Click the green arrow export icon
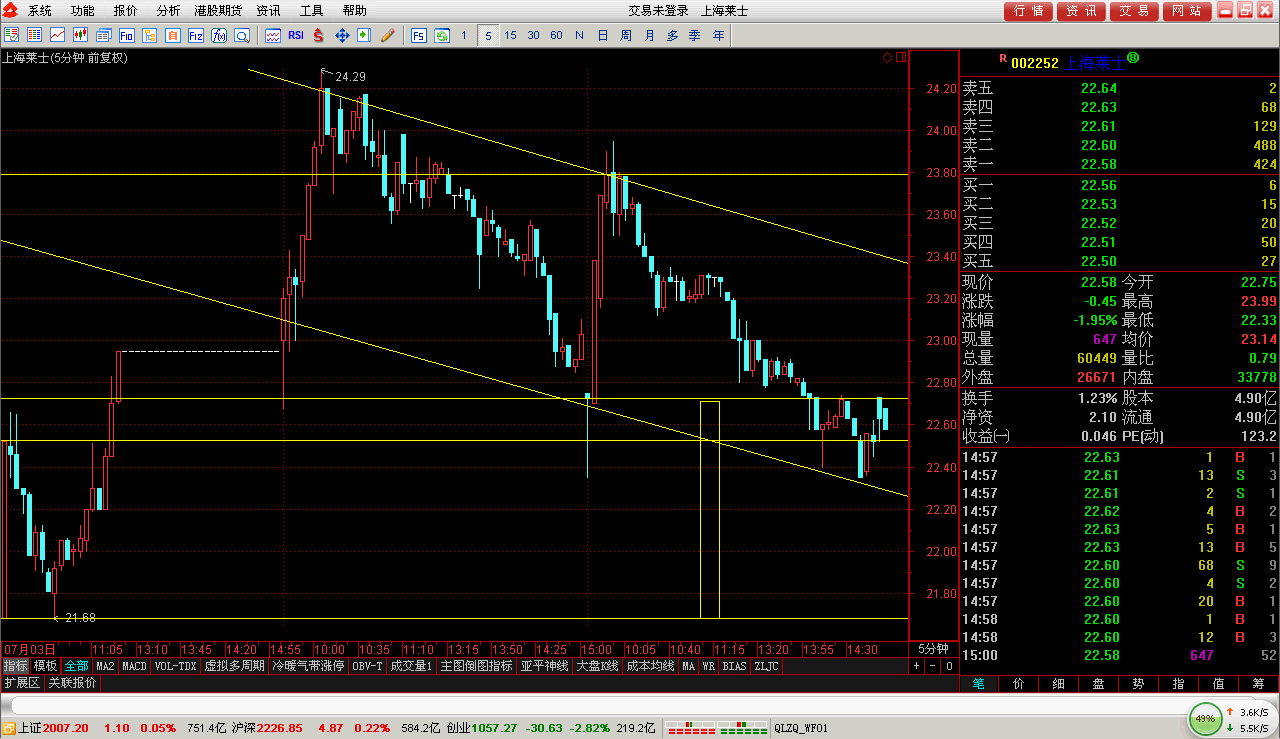Viewport: 1280px width, 739px height. (x=364, y=35)
